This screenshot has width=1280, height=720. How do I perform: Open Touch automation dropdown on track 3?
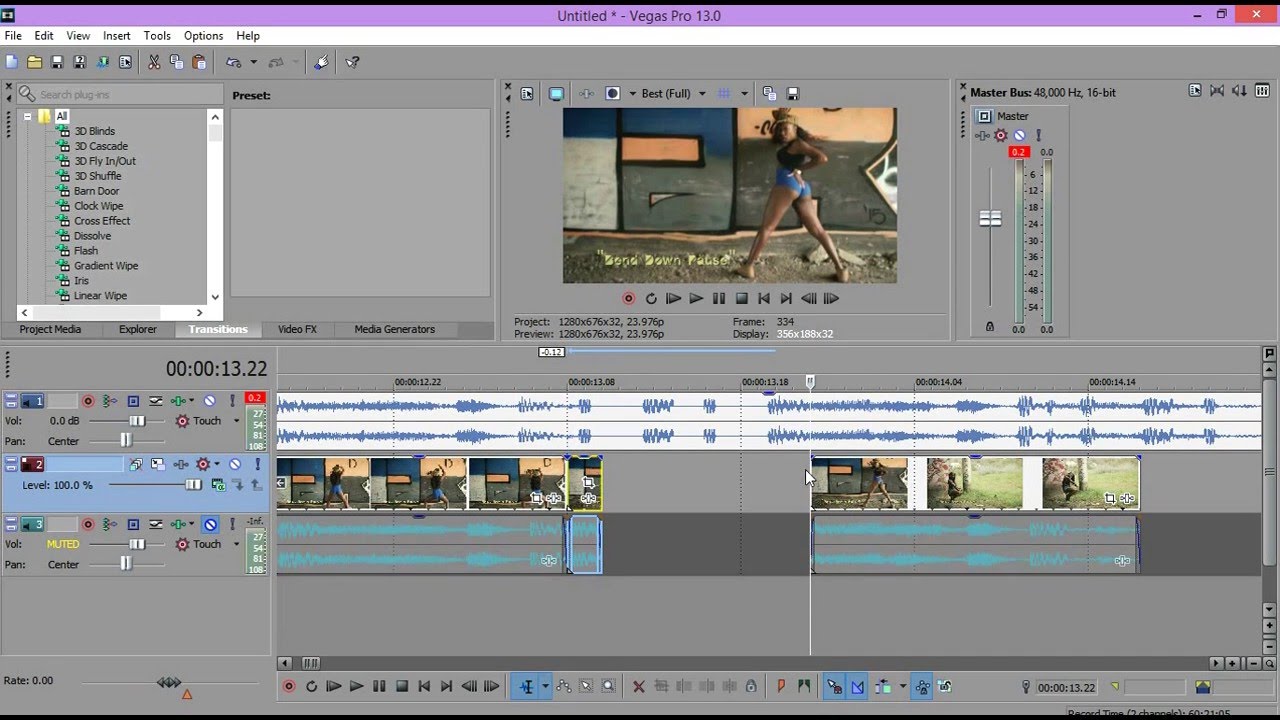237,544
